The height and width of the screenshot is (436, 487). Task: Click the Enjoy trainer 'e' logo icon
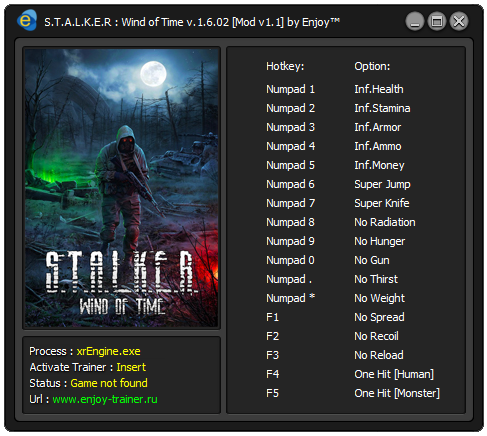[27, 21]
